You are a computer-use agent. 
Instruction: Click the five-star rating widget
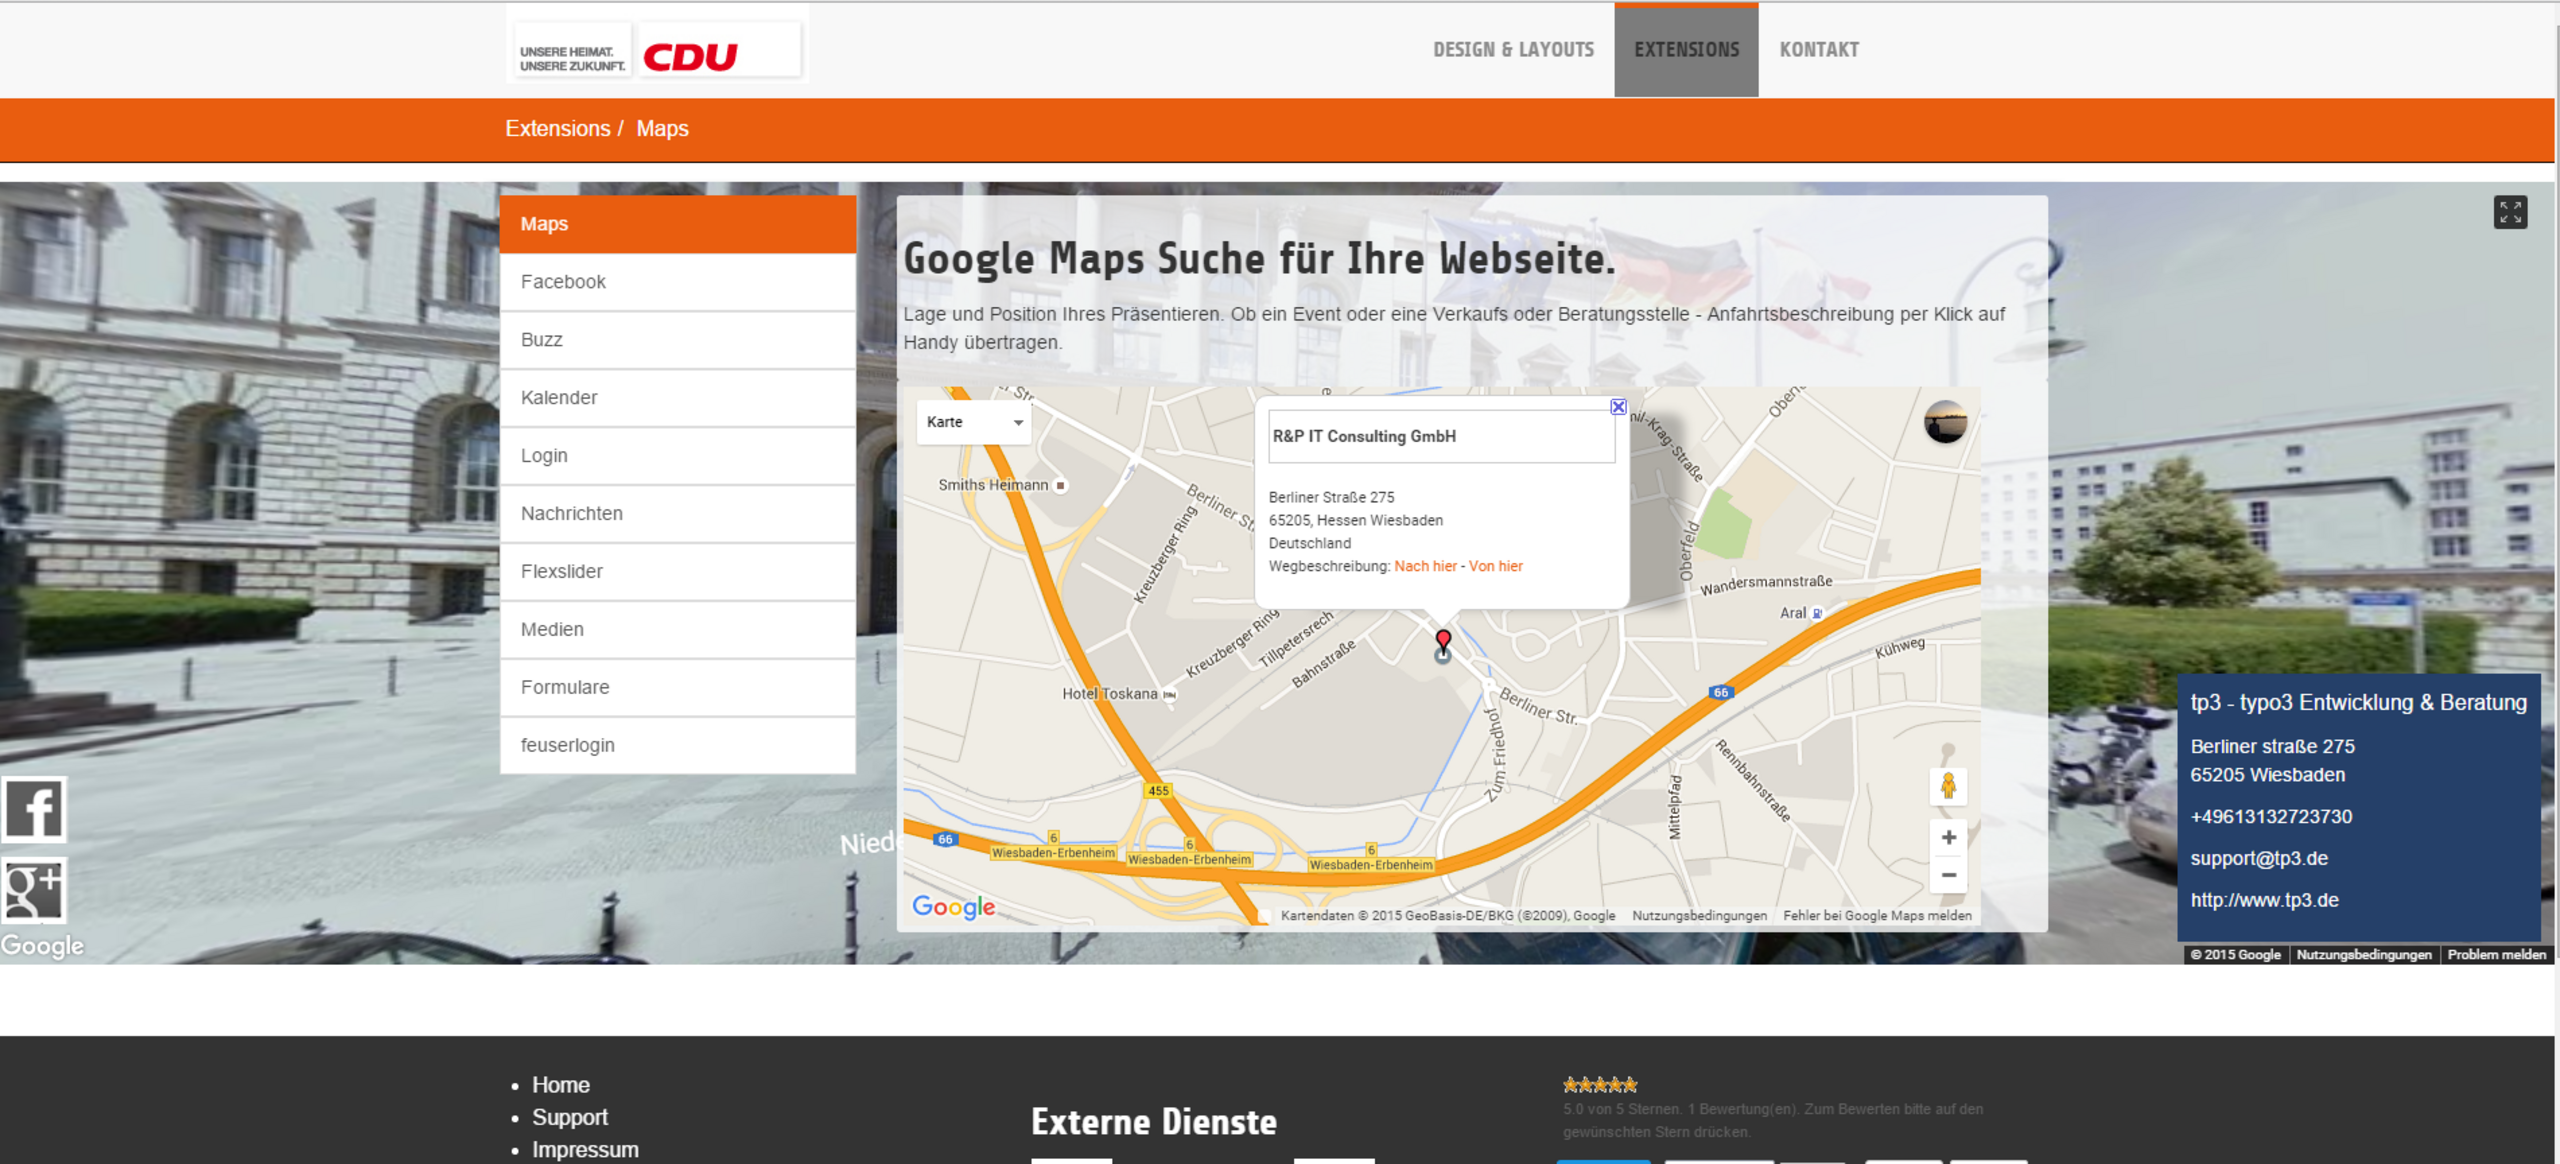[x=1600, y=1084]
